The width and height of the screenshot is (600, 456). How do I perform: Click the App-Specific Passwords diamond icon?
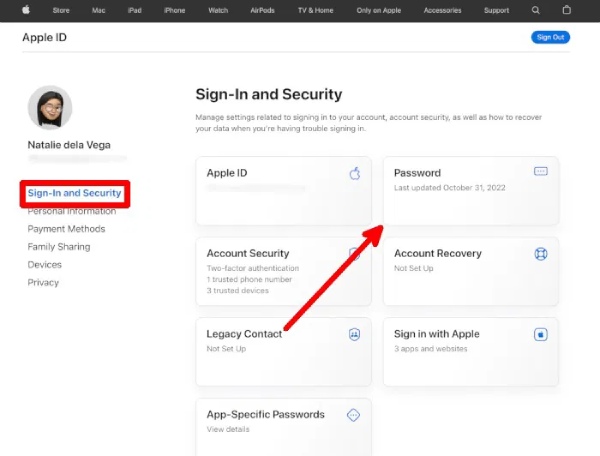pyautogui.click(x=353, y=415)
